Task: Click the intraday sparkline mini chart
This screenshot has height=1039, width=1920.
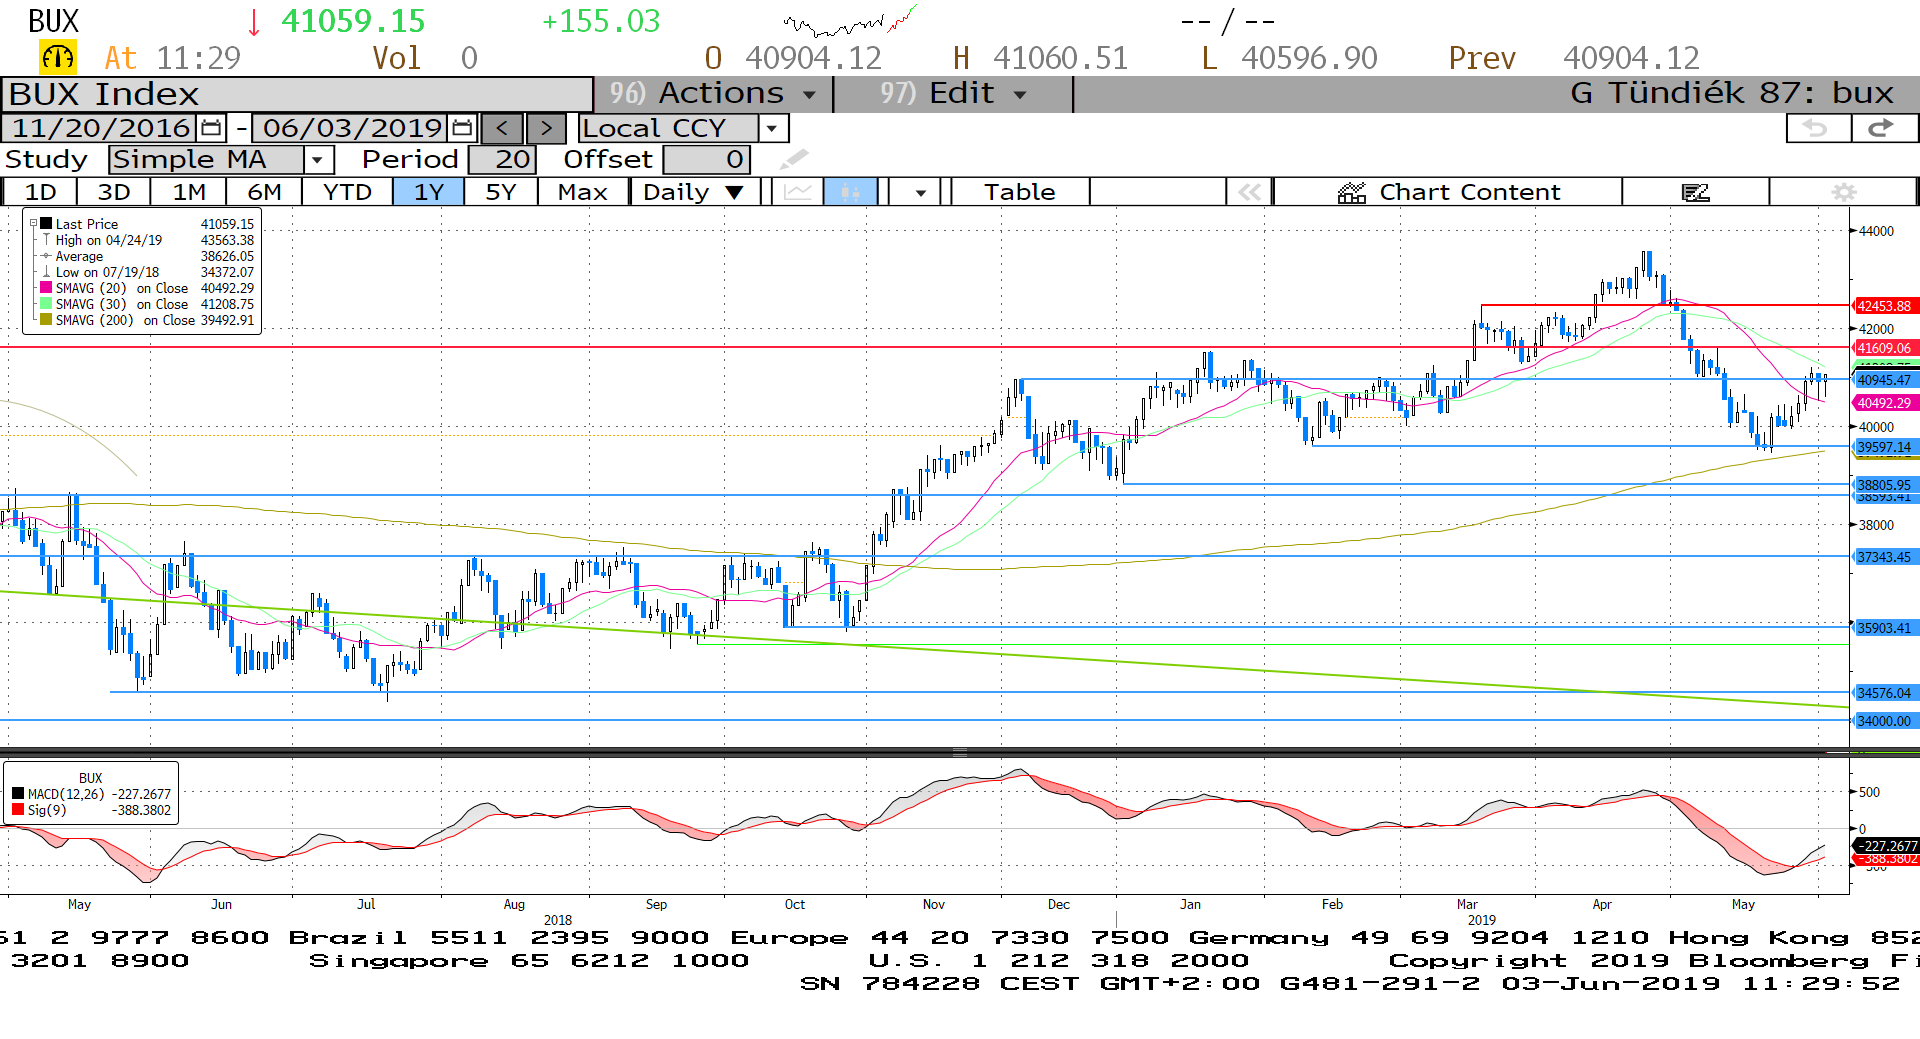Action: click(851, 21)
